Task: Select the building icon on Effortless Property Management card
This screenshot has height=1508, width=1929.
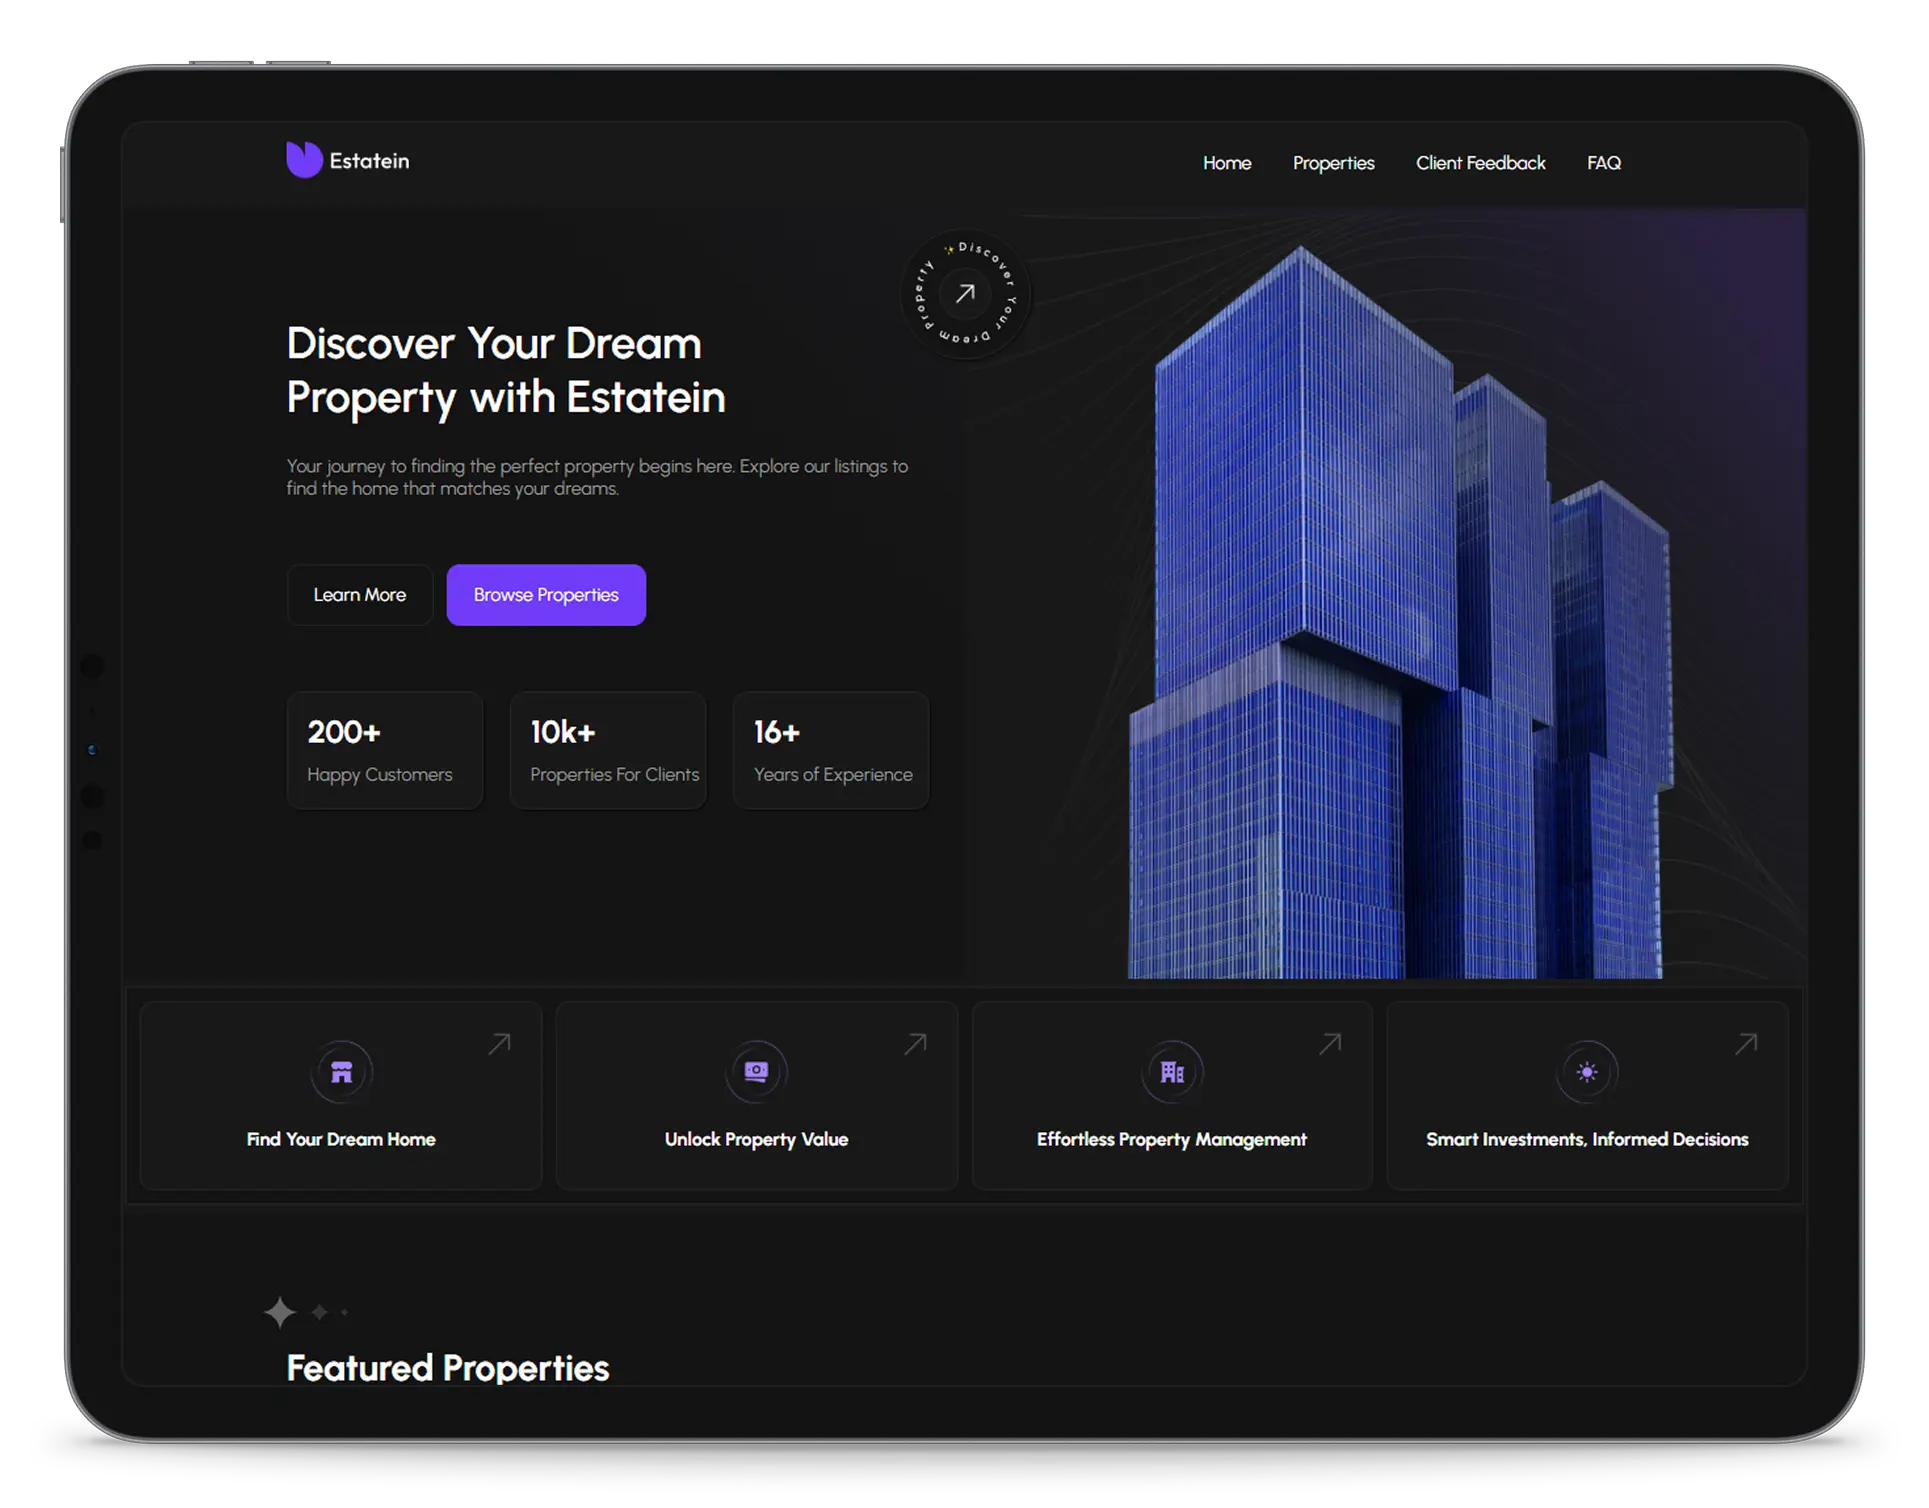Action: tap(1172, 1071)
